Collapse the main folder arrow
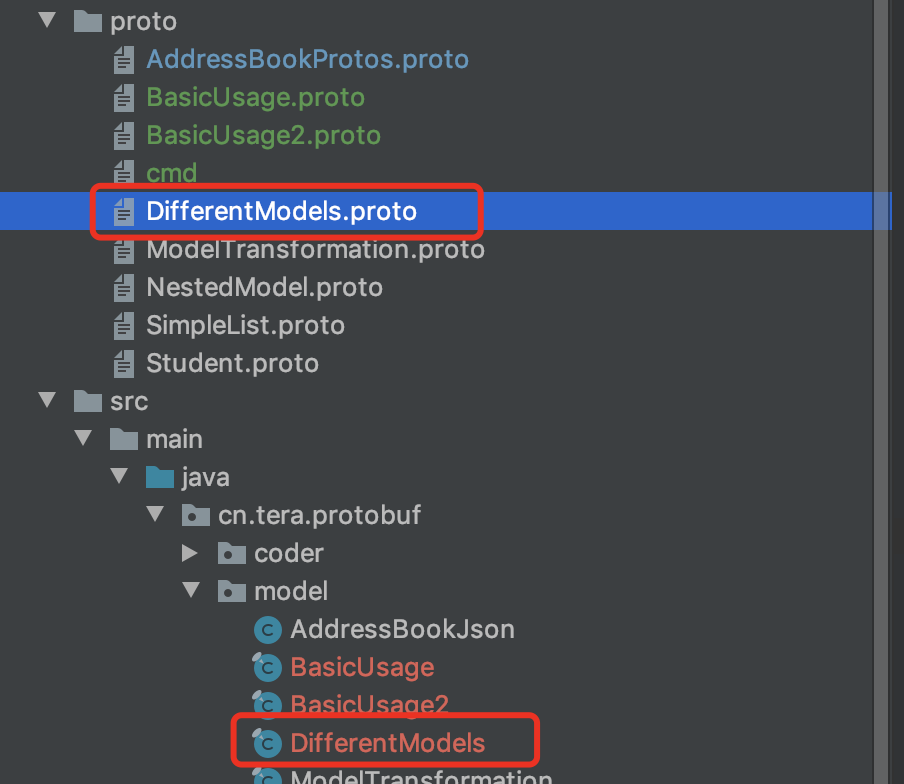Image resolution: width=904 pixels, height=784 pixels. click(x=84, y=438)
